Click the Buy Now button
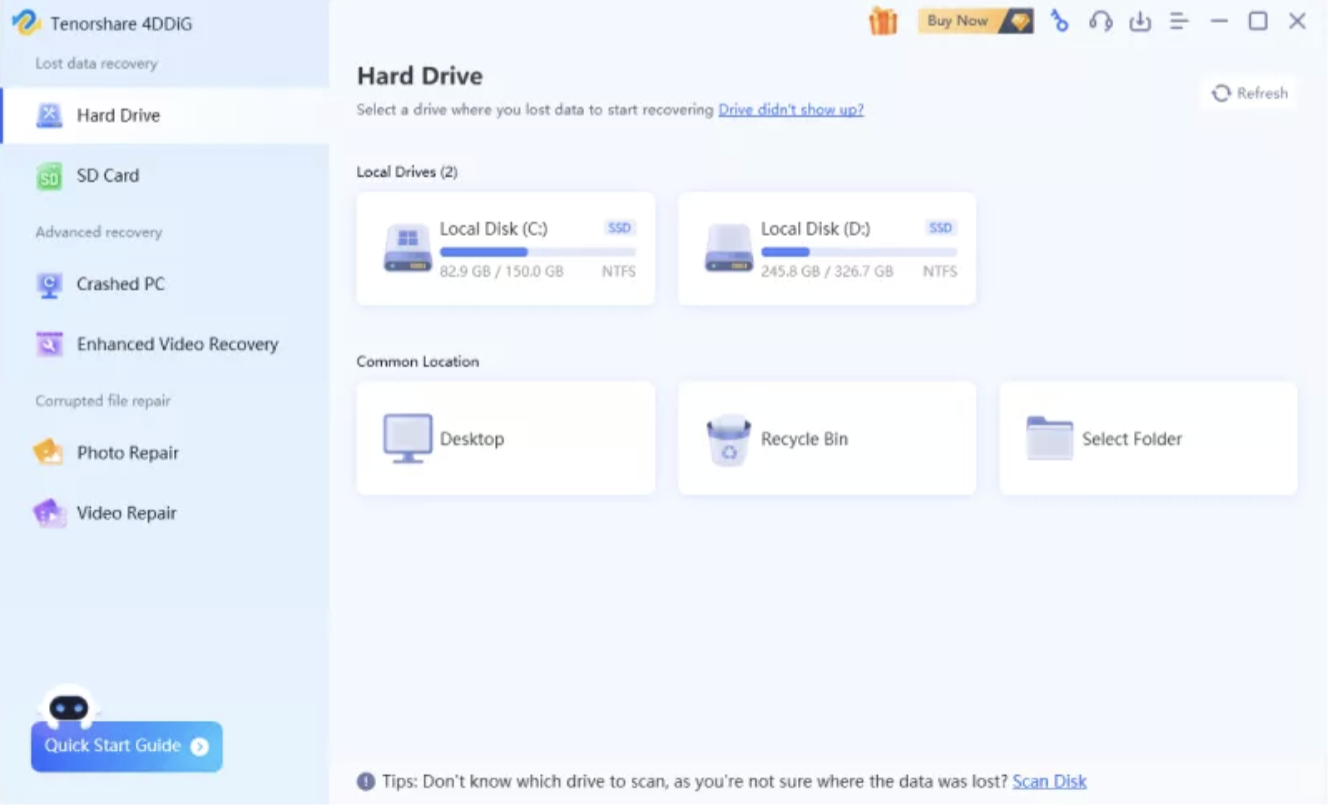This screenshot has height=810, width=1330. pos(974,21)
